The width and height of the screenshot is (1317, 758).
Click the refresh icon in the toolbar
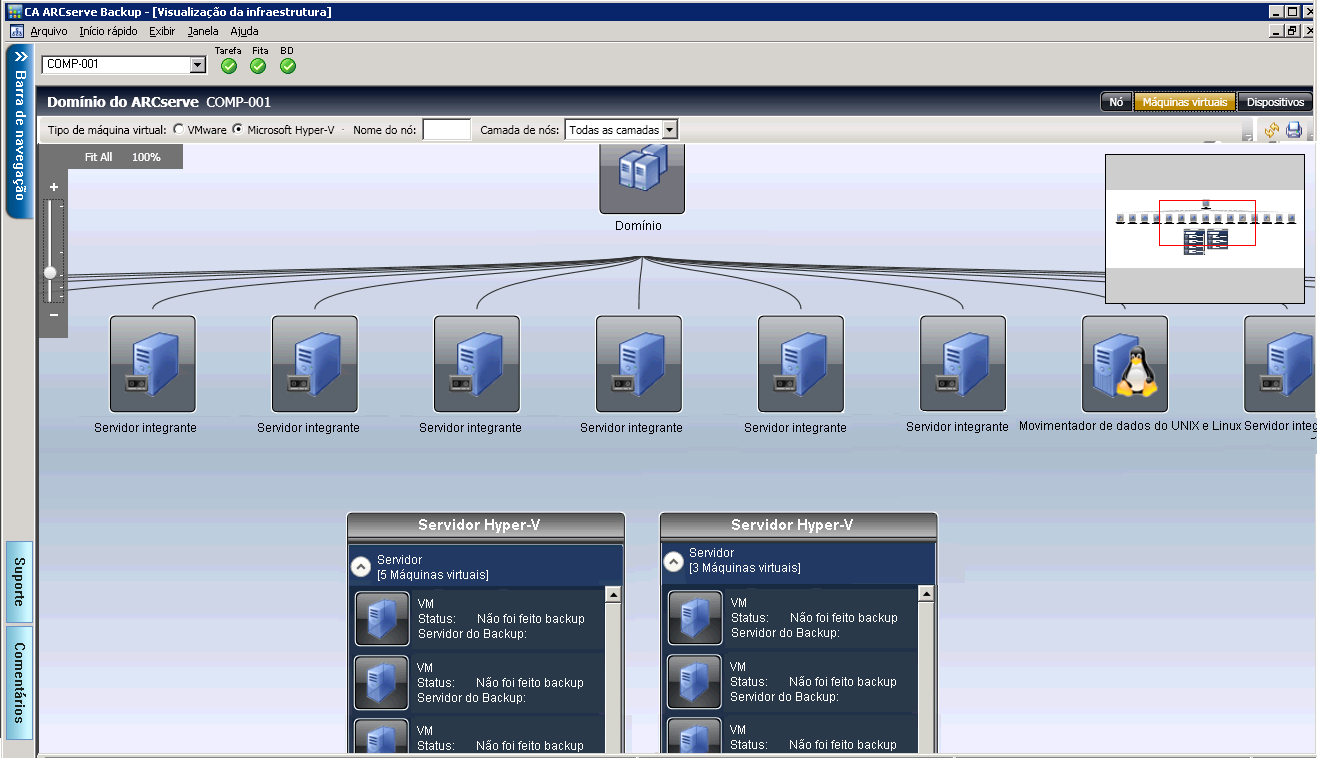click(x=1272, y=130)
